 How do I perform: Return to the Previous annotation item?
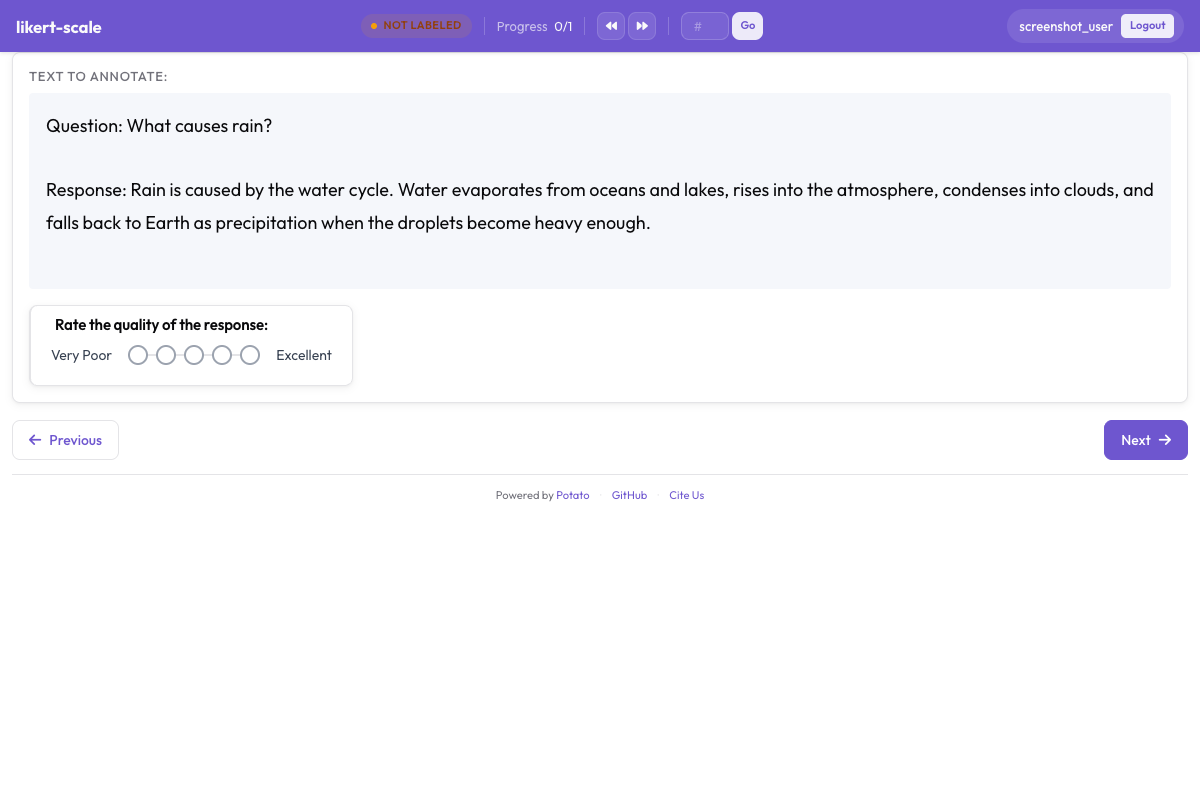[x=65, y=440]
